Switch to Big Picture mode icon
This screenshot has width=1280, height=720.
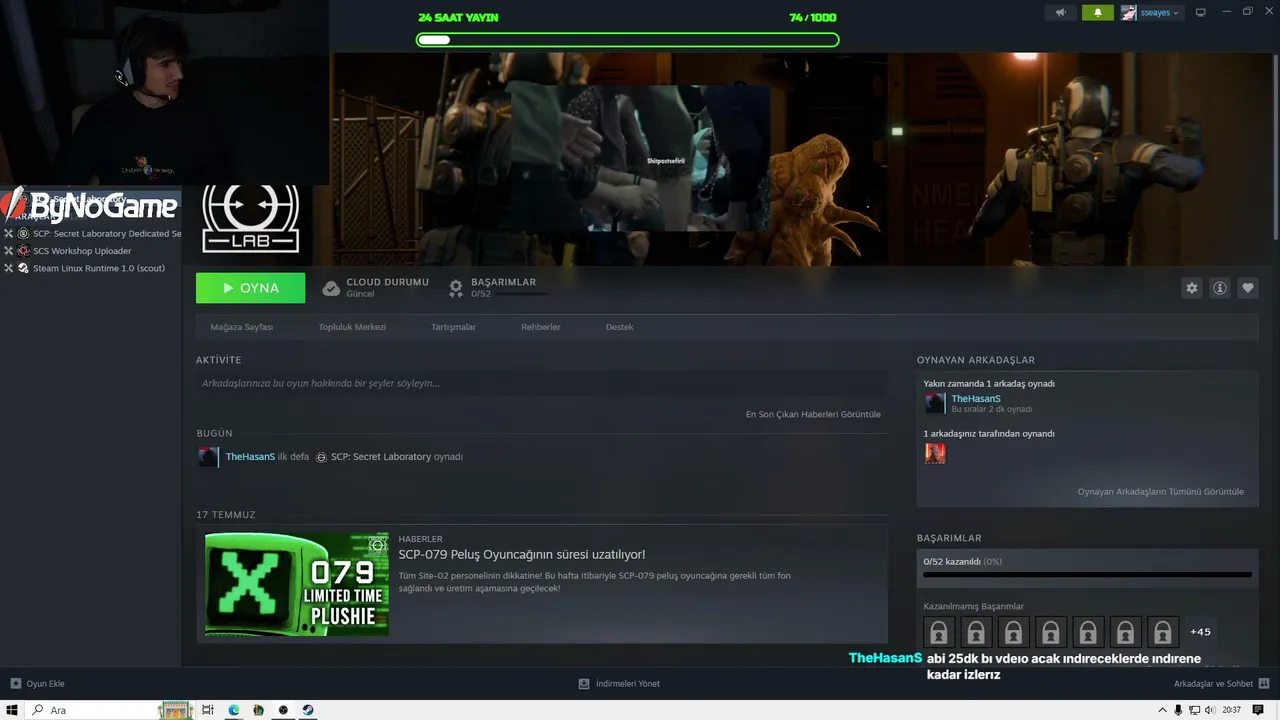1201,13
